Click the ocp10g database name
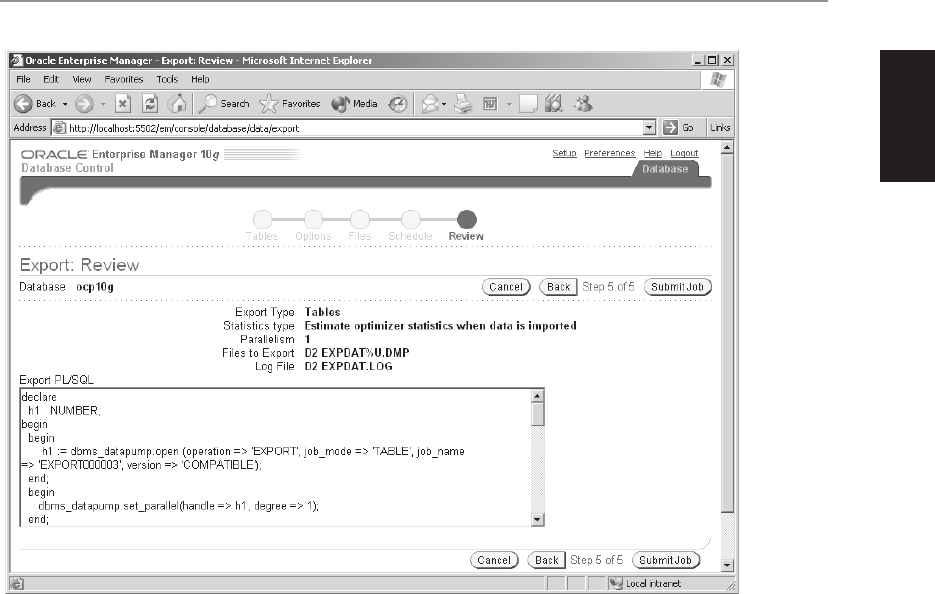Image resolution: width=935 pixels, height=594 pixels. click(x=95, y=287)
